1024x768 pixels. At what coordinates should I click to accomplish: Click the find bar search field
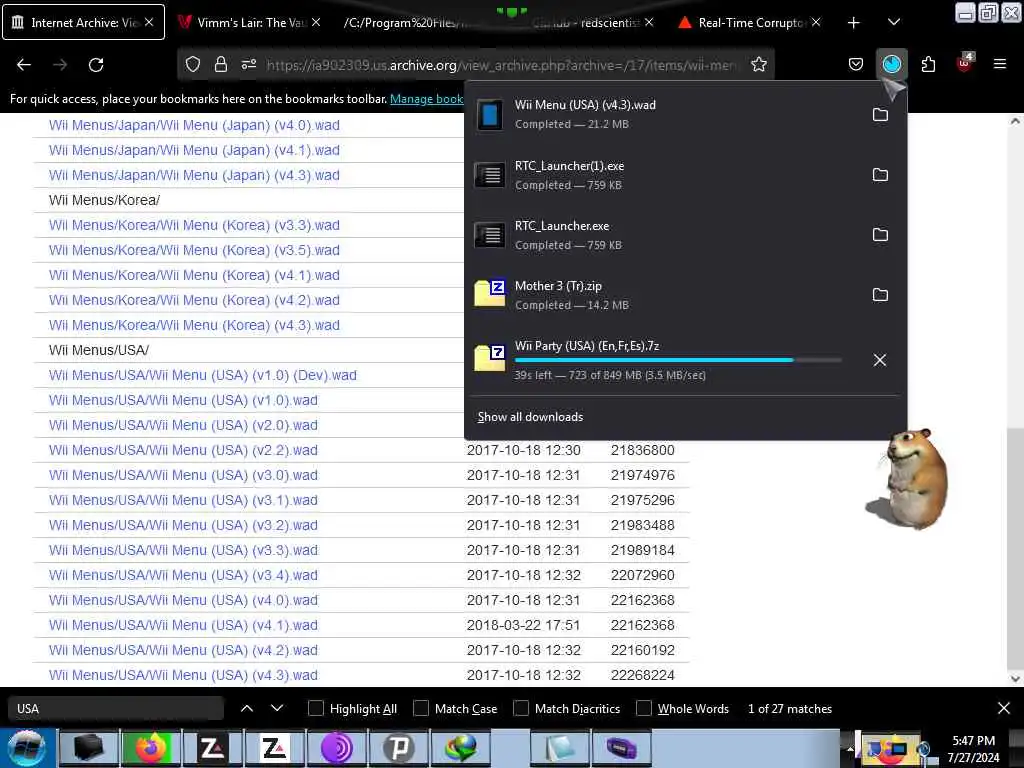click(x=116, y=709)
